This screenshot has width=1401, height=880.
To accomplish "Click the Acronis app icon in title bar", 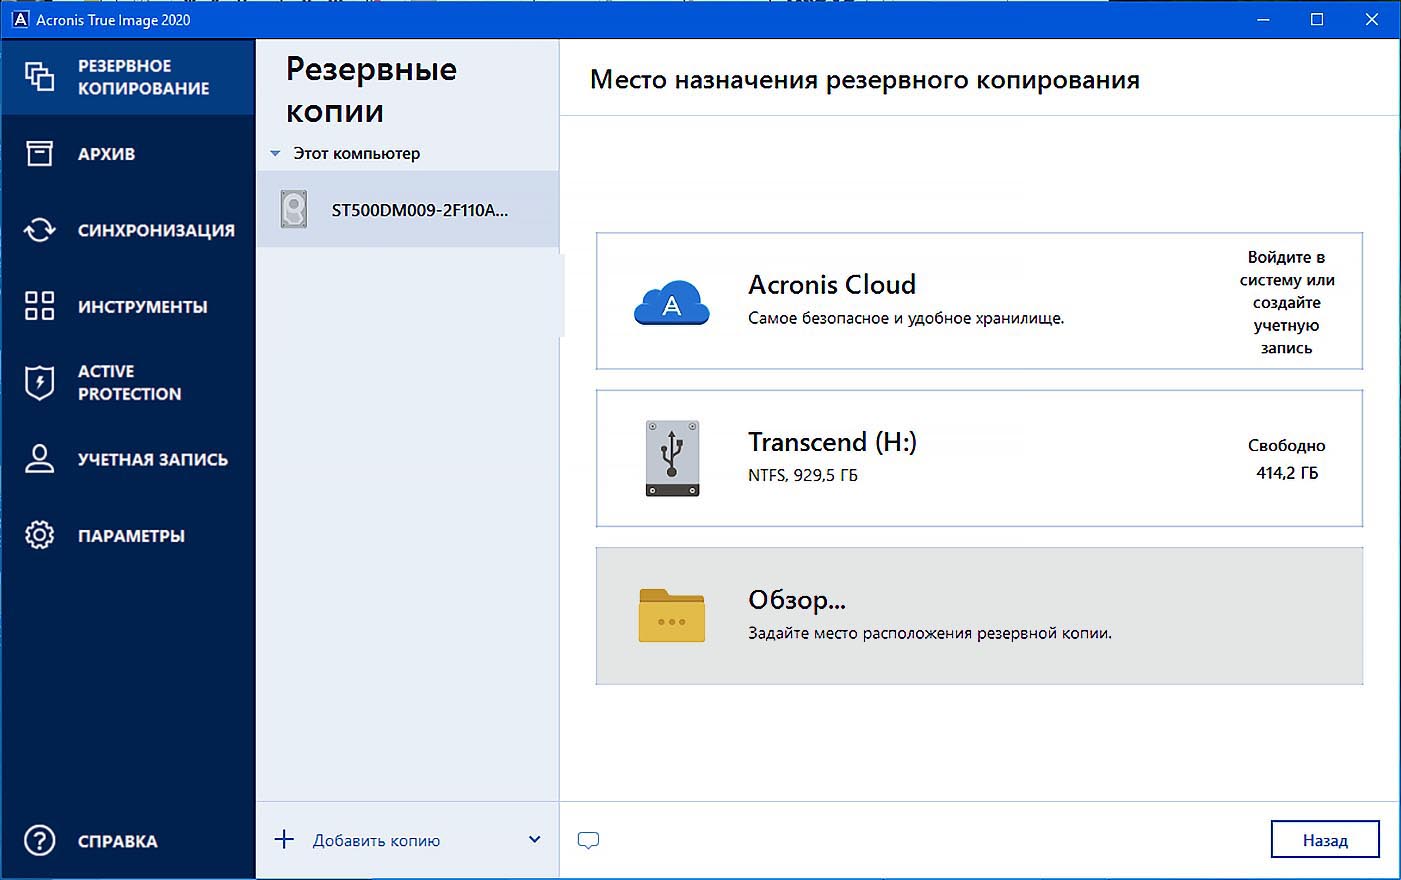I will [x=20, y=19].
